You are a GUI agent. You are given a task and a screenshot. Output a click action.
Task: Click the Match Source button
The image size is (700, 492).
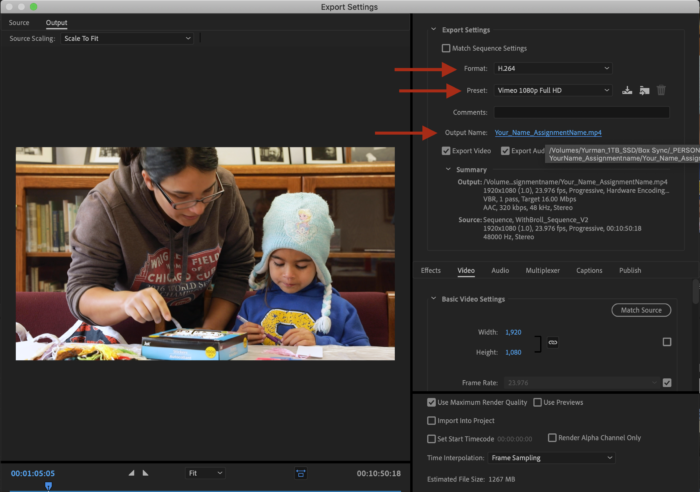click(640, 310)
